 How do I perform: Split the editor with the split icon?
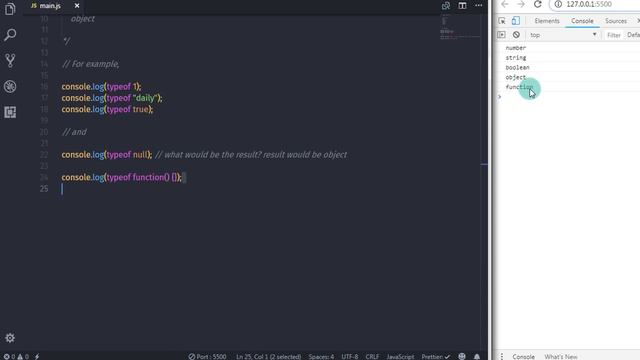point(462,6)
